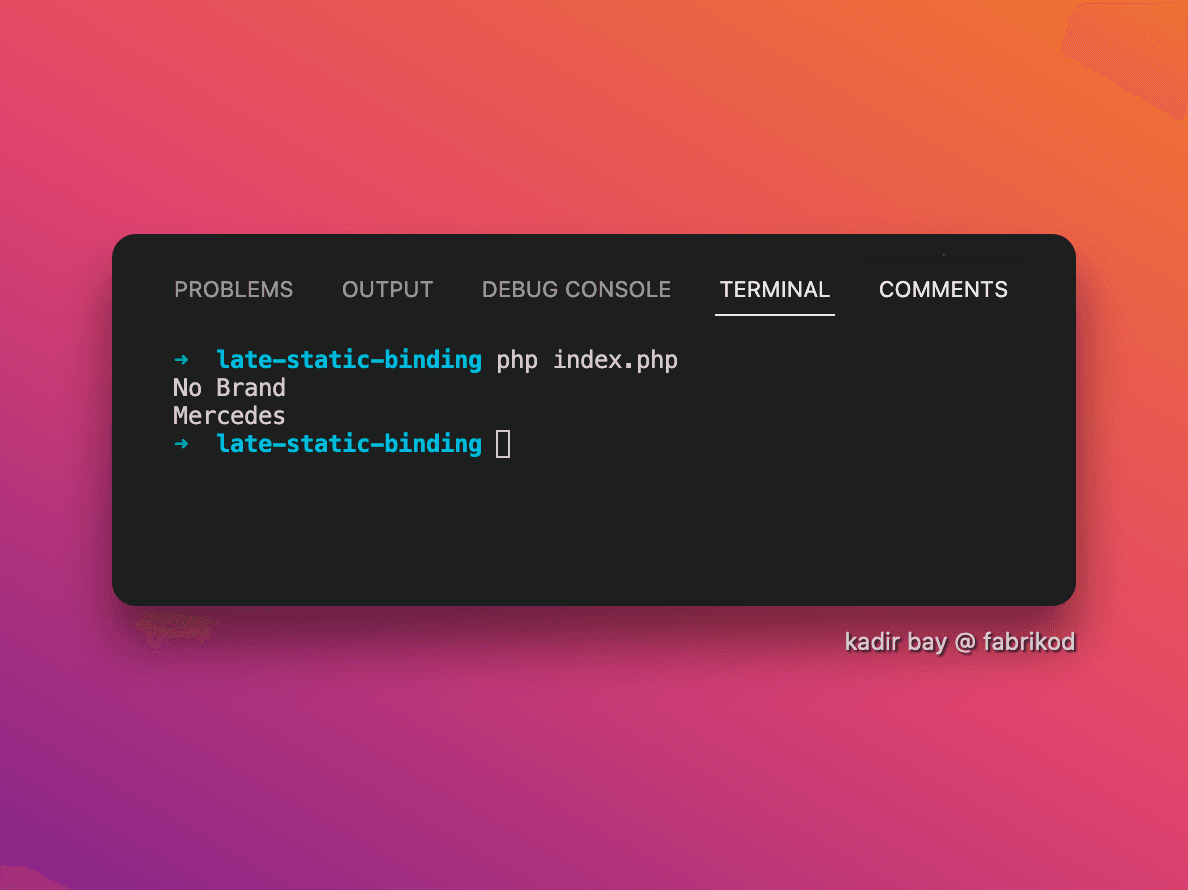Select the TERMINAL tab

tap(774, 289)
